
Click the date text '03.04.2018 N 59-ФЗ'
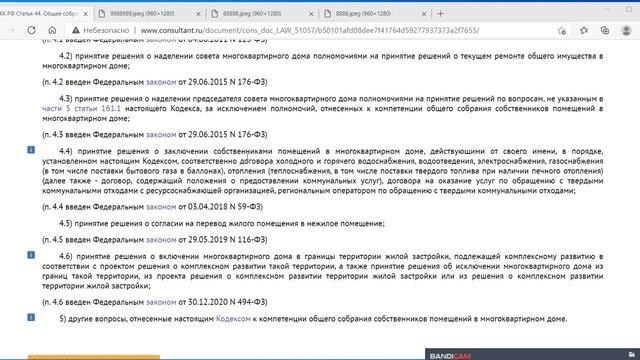(x=225, y=207)
